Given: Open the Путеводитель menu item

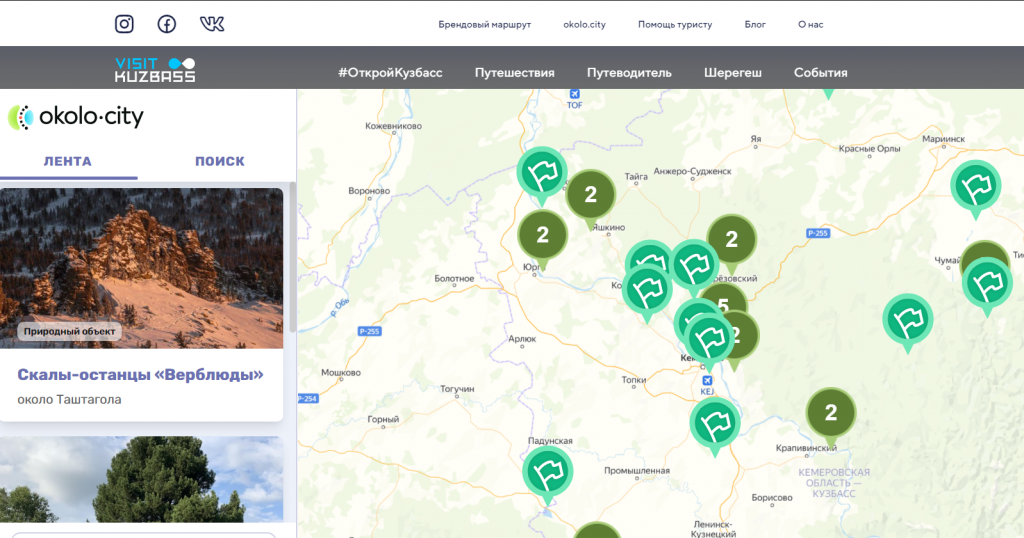Looking at the screenshot, I should tap(629, 72).
